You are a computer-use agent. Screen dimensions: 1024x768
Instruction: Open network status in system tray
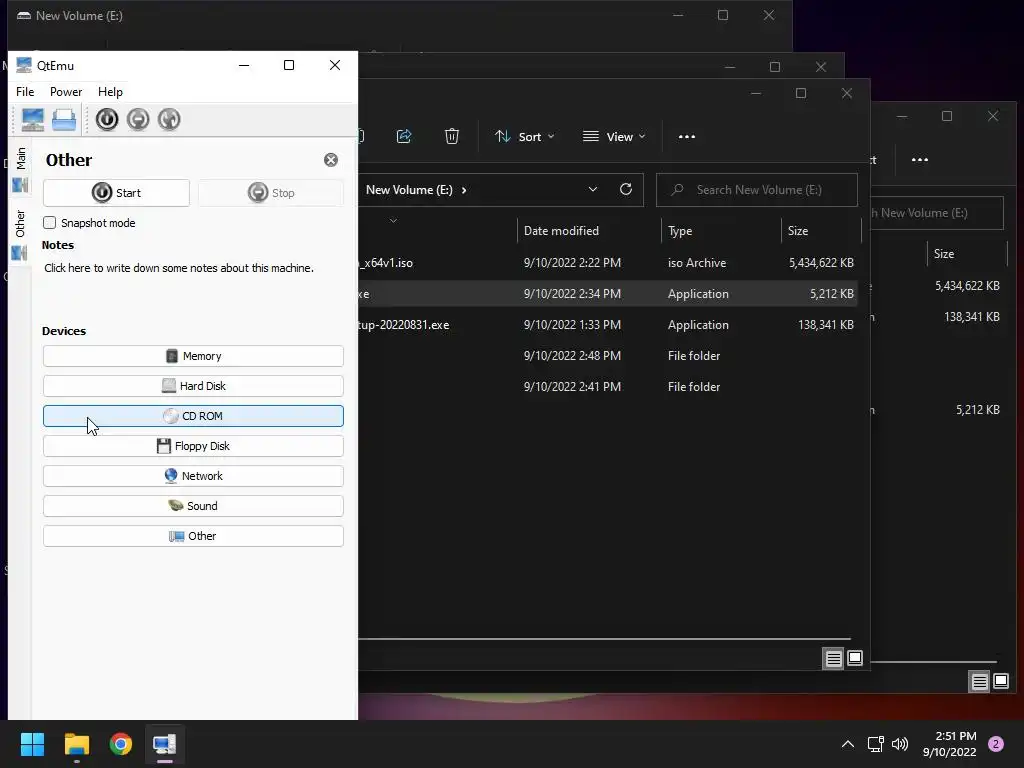point(876,744)
